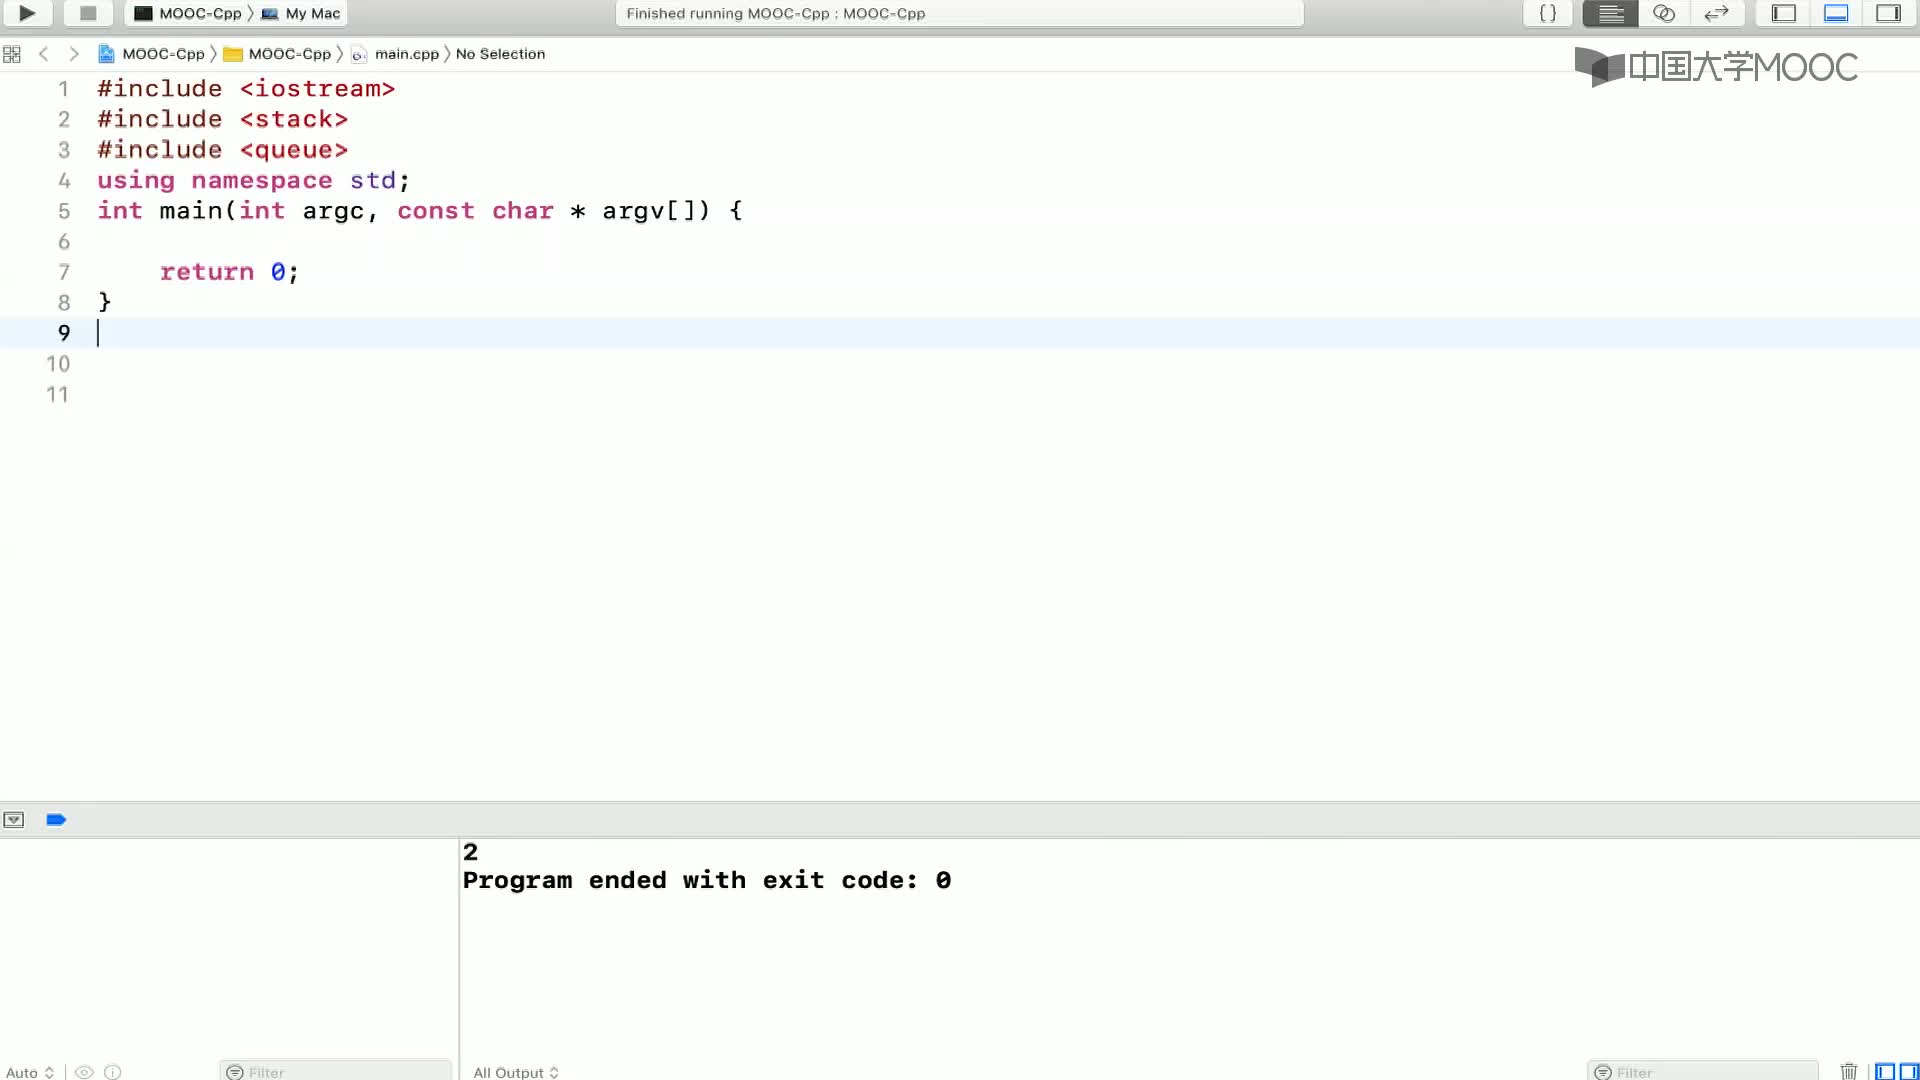
Task: Toggle the debug area panel
Action: [1836, 13]
